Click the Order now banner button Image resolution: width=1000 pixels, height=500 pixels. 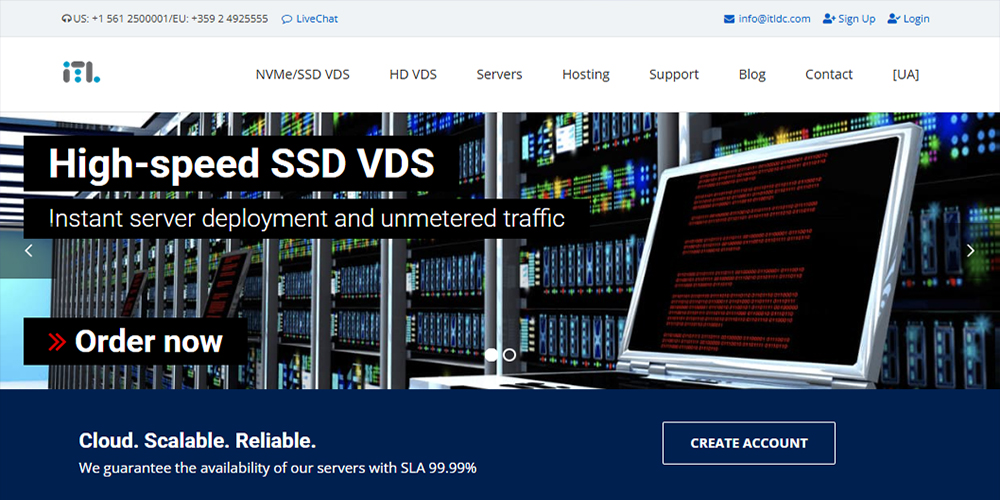coord(135,342)
